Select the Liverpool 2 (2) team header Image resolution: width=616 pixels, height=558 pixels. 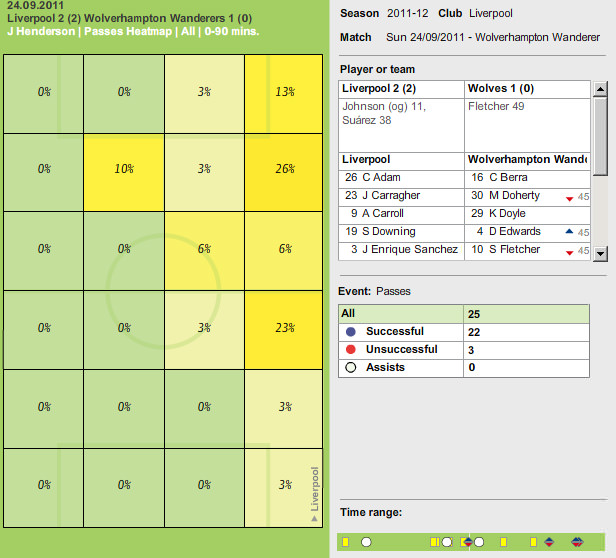point(402,89)
